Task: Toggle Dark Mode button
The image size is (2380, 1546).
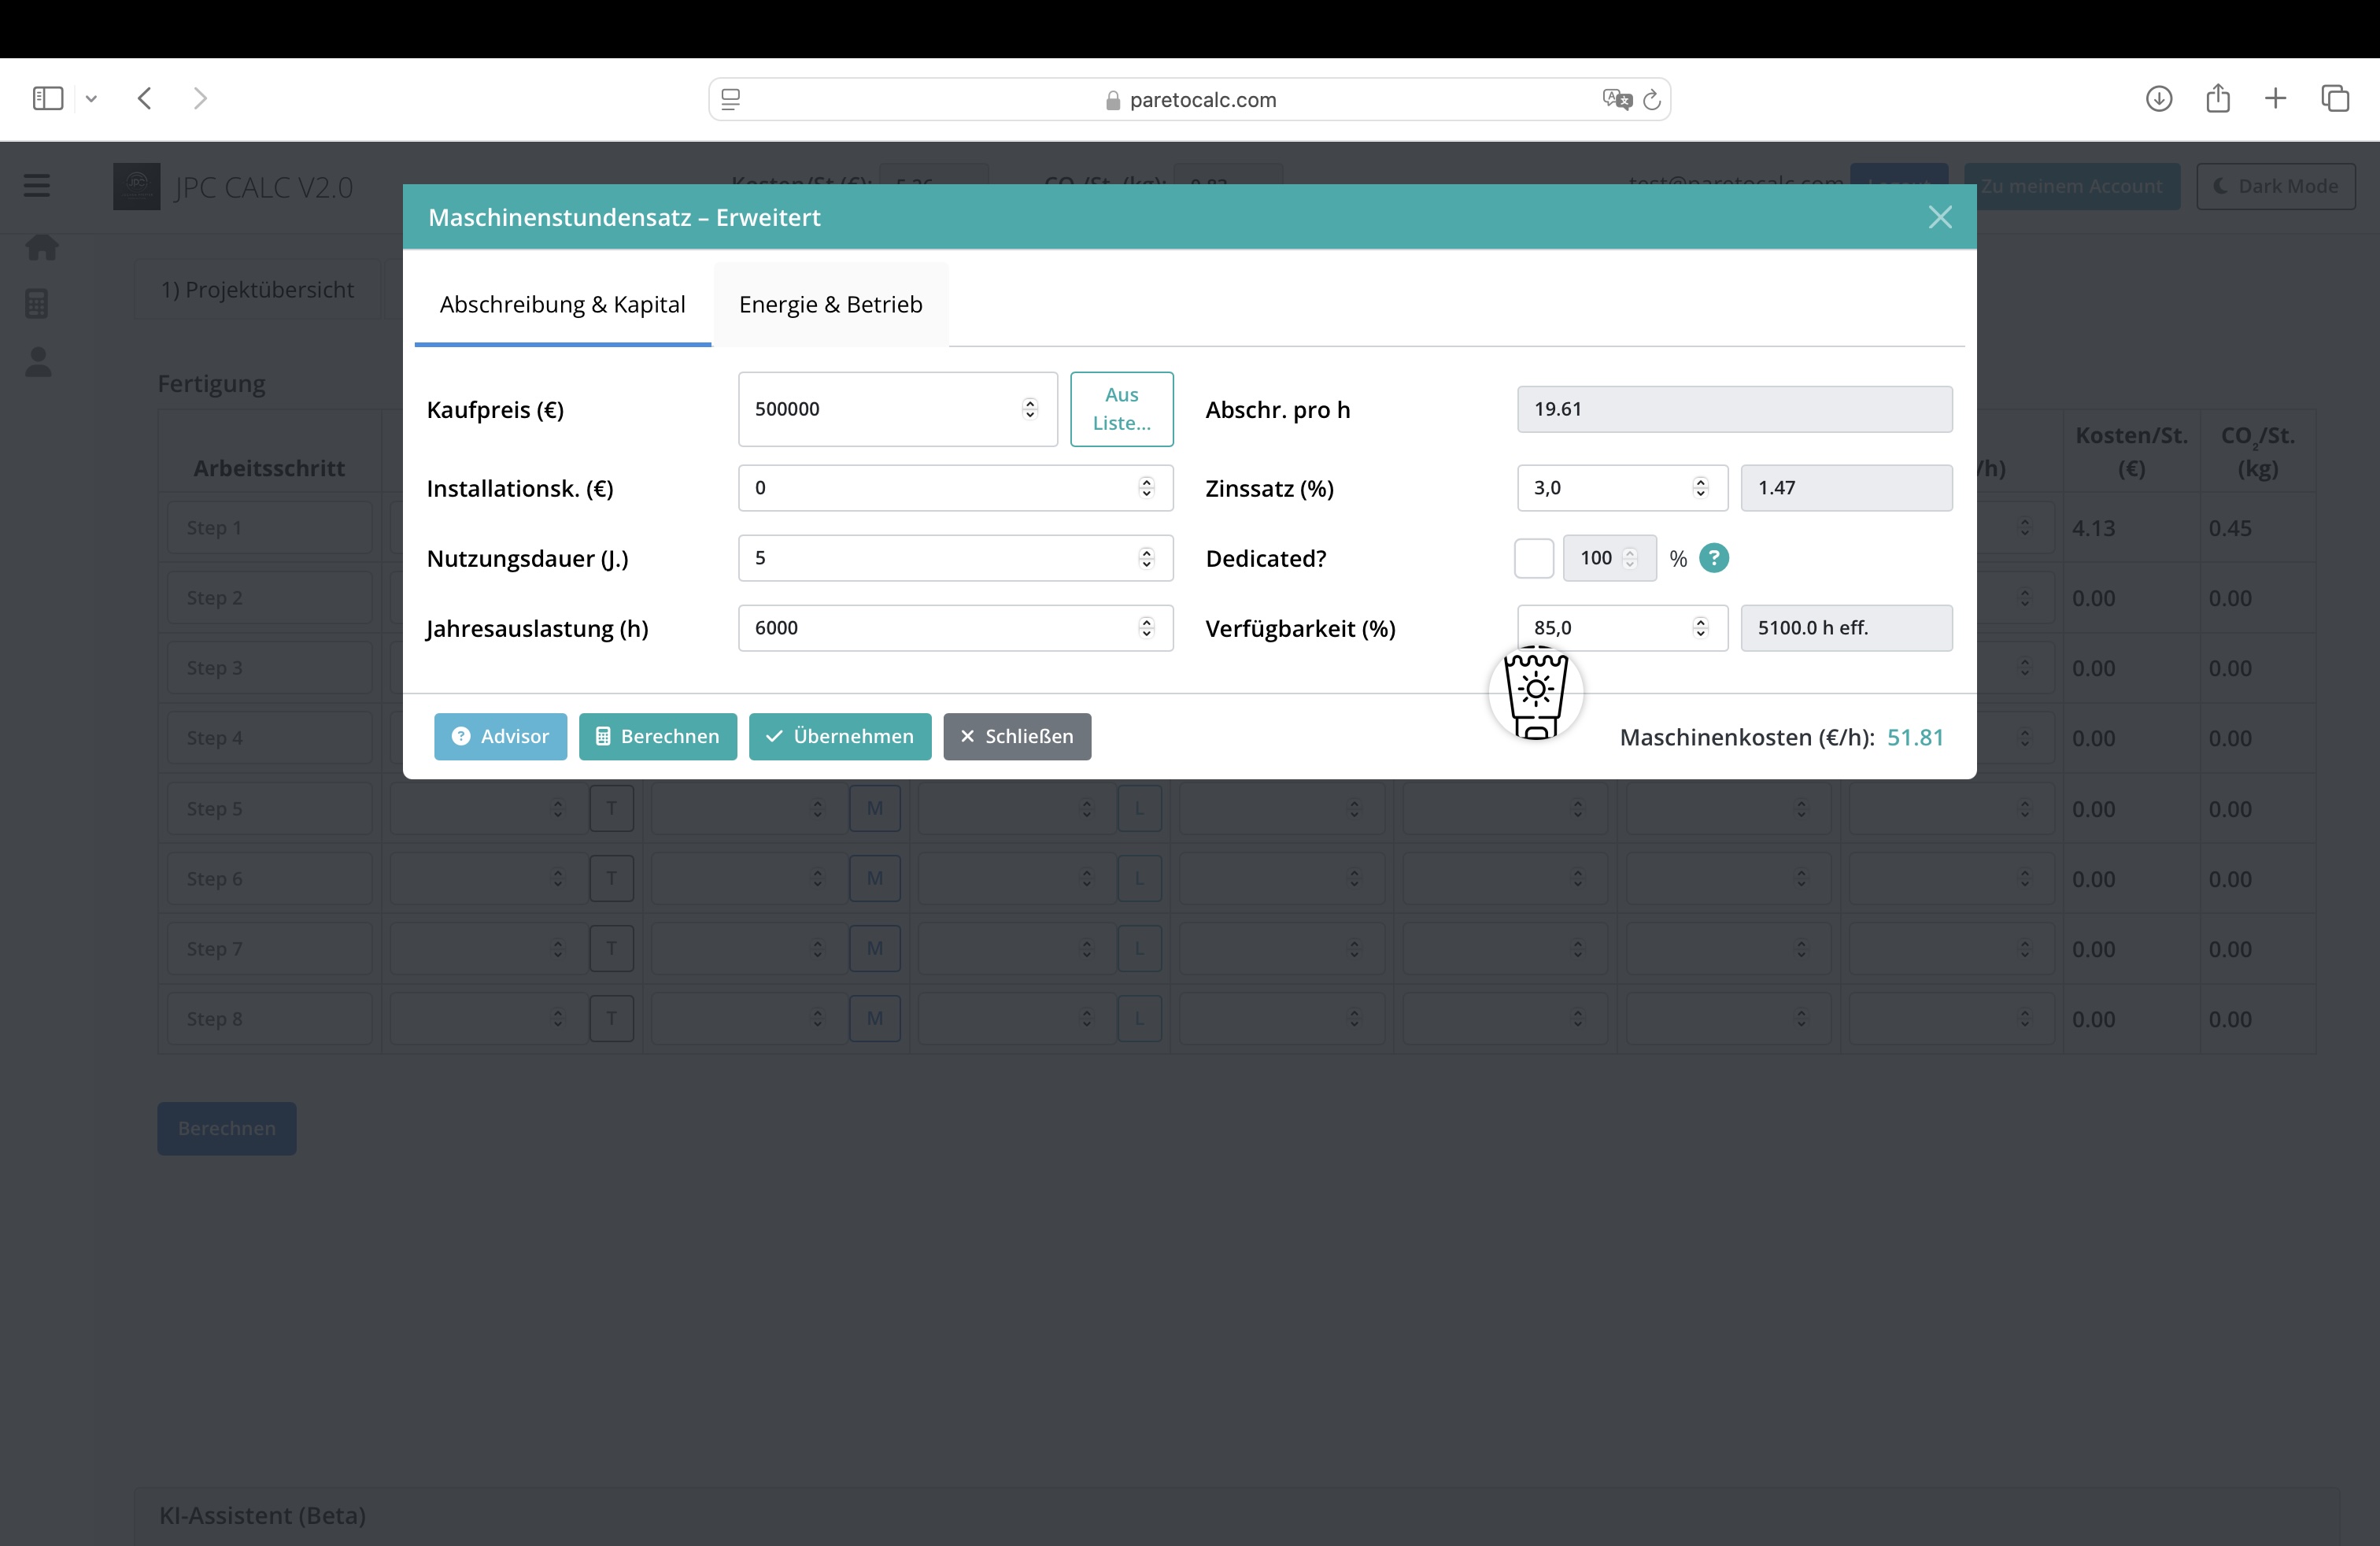Action: click(2276, 186)
